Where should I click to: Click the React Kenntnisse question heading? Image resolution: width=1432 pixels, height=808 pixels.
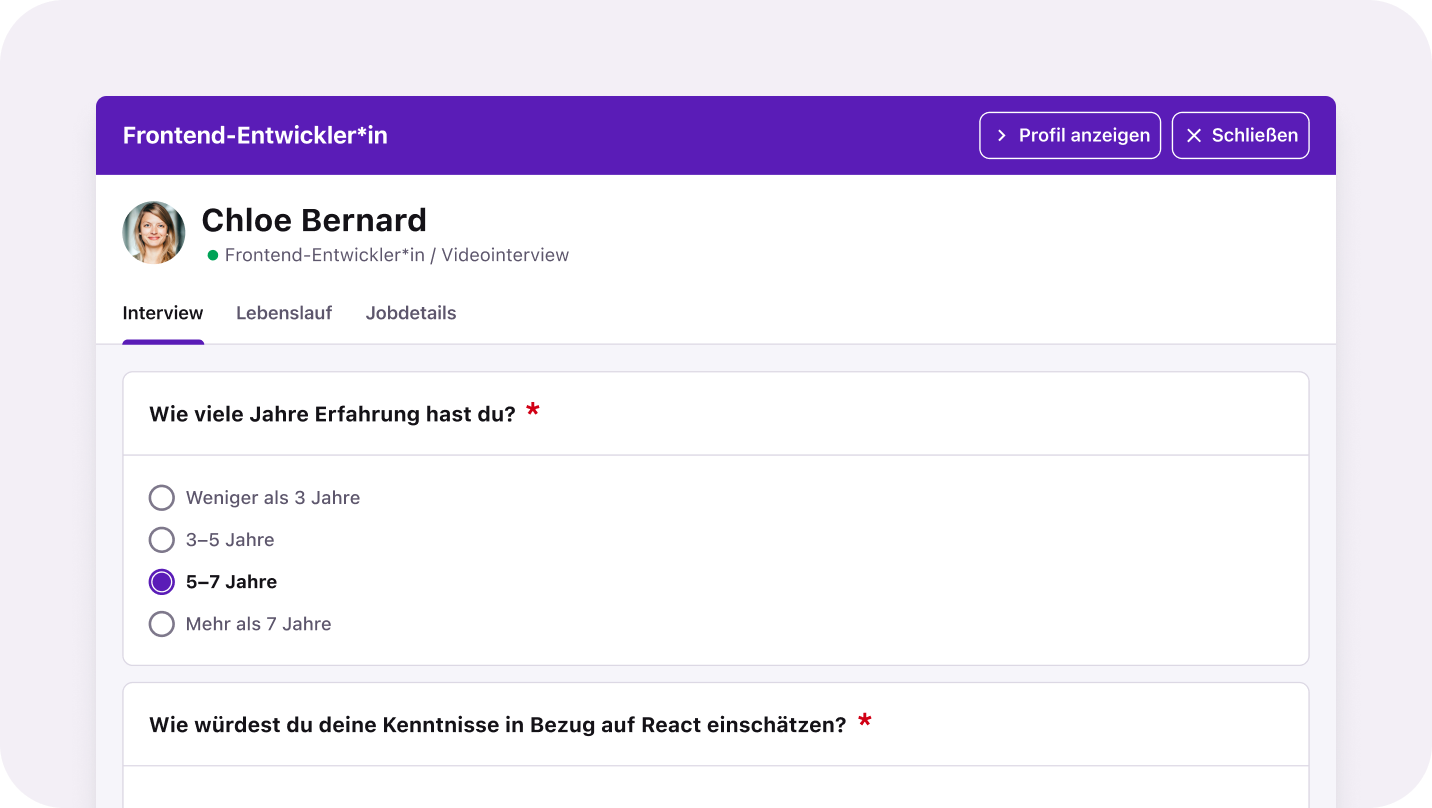(497, 725)
